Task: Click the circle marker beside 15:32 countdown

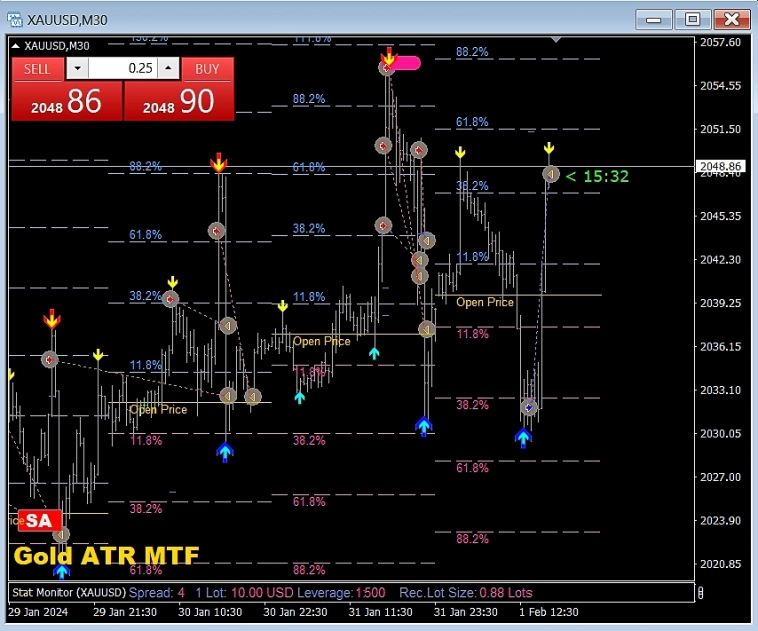Action: click(x=551, y=174)
